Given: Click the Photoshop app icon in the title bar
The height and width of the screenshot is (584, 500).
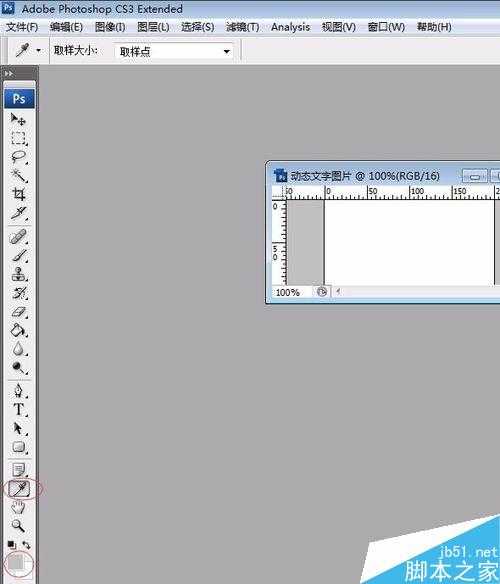Looking at the screenshot, I should pos(8,7).
